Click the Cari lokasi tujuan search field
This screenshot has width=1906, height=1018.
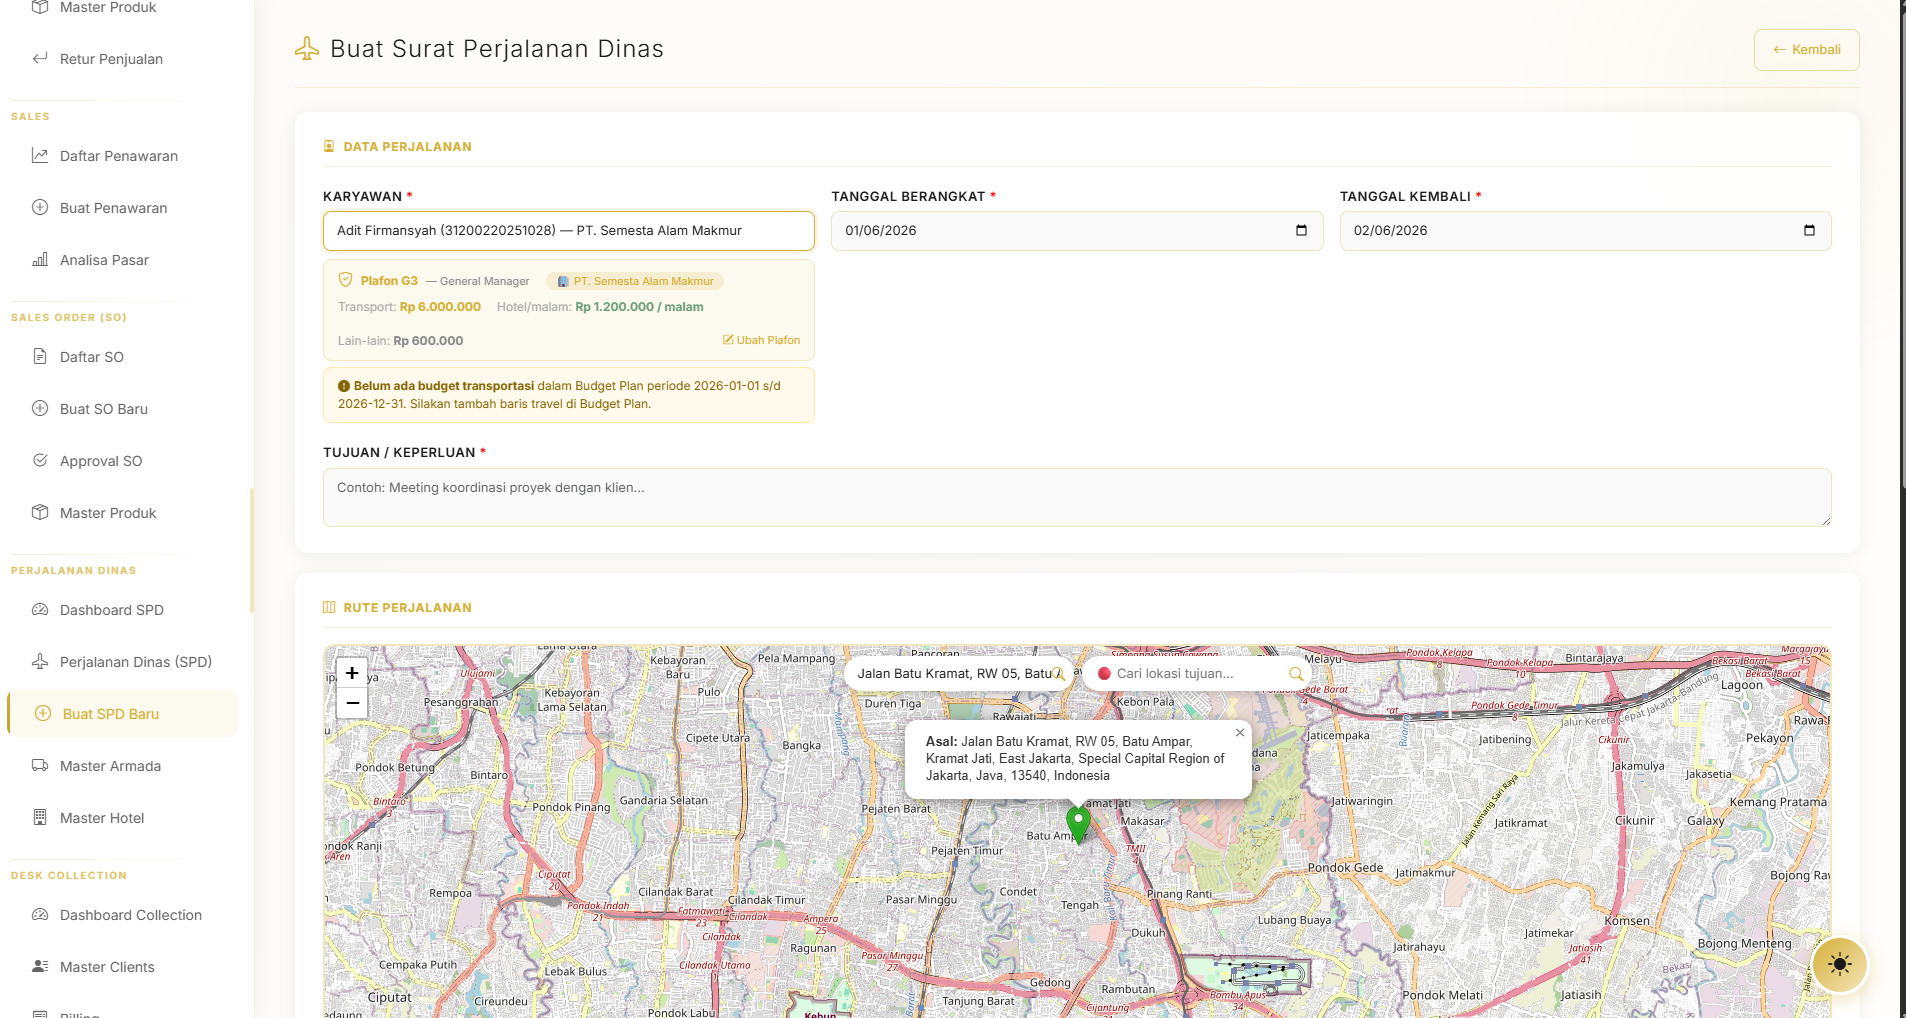(x=1197, y=674)
